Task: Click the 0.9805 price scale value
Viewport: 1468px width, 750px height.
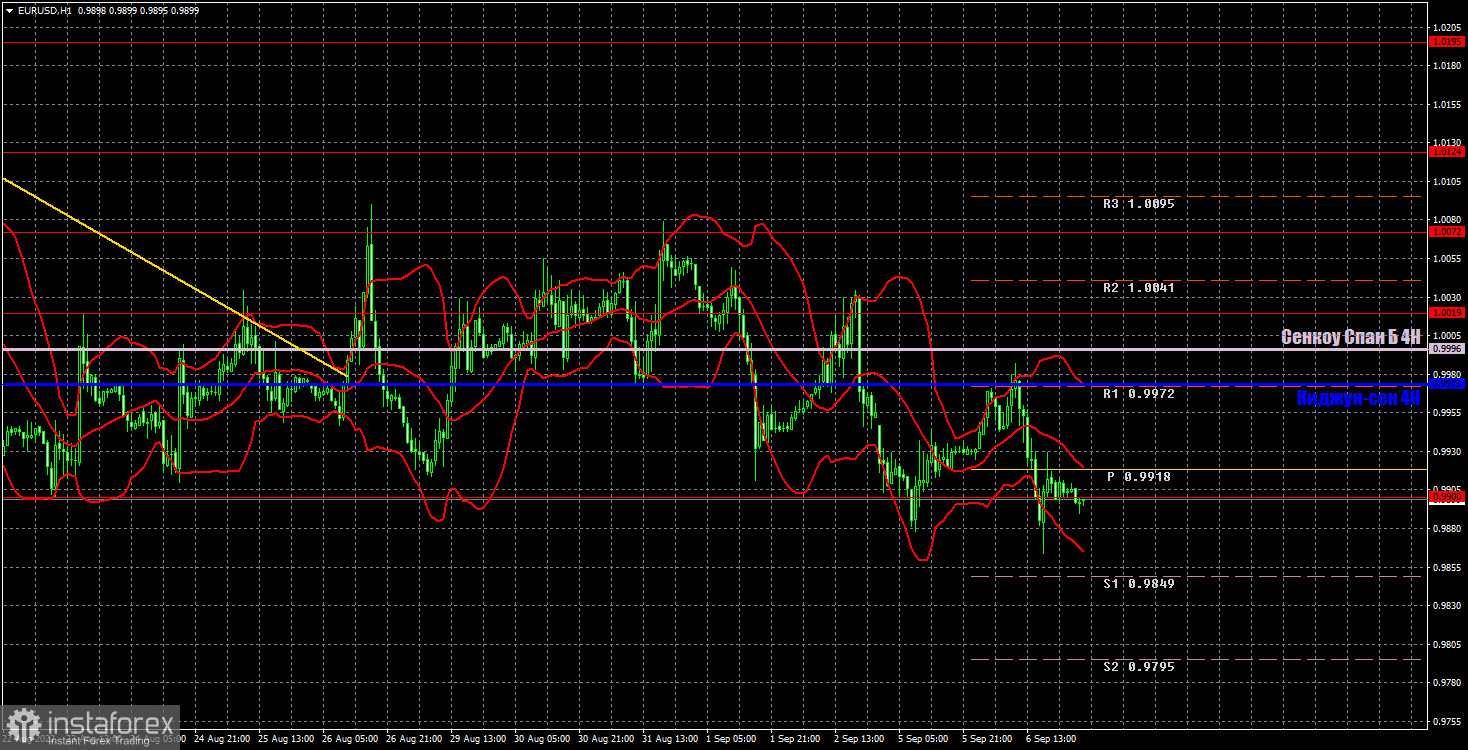Action: (x=1446, y=645)
